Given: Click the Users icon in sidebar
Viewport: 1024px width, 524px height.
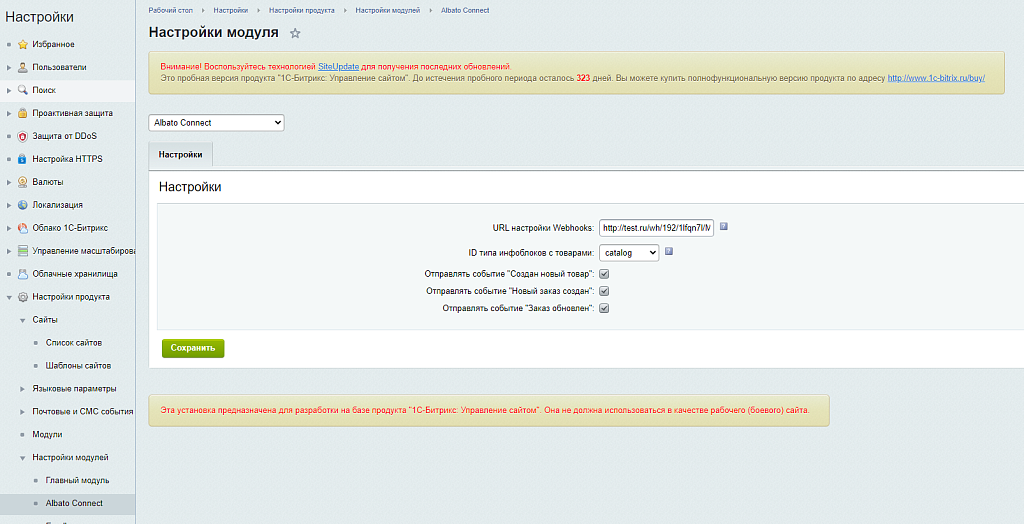Looking at the screenshot, I should coord(22,67).
